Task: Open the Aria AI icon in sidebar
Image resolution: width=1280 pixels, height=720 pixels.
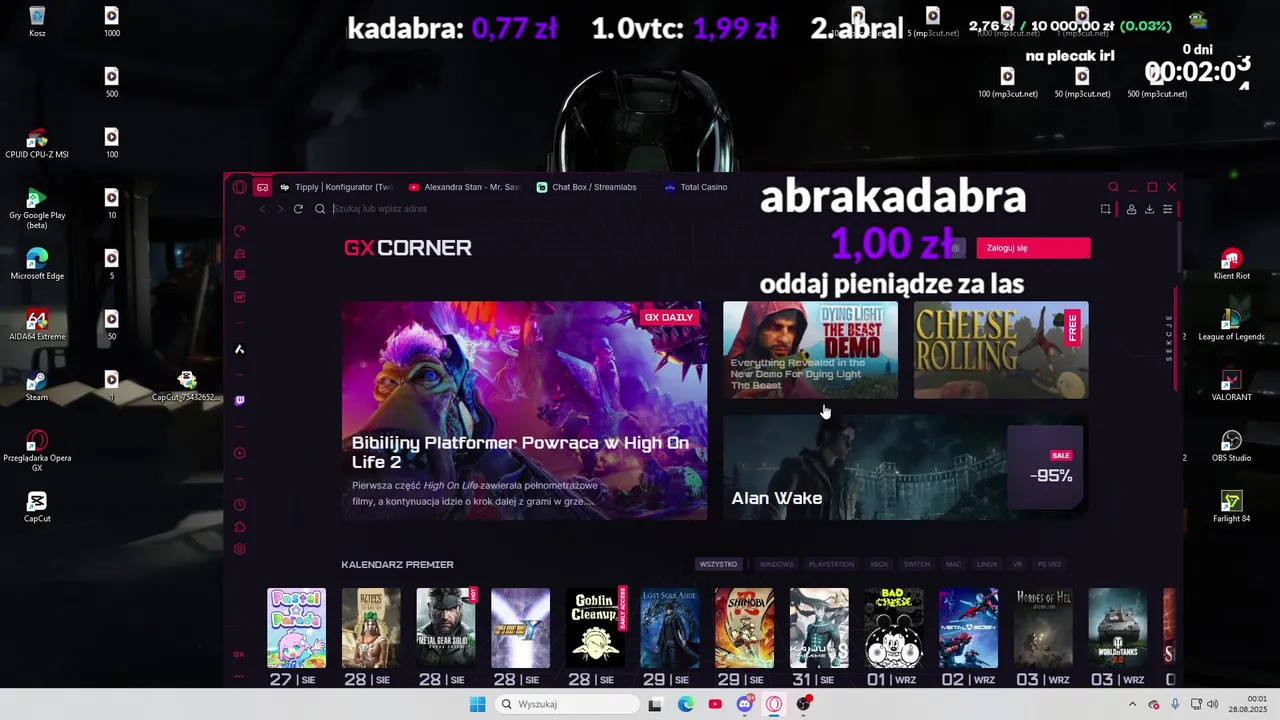Action: [x=239, y=349]
